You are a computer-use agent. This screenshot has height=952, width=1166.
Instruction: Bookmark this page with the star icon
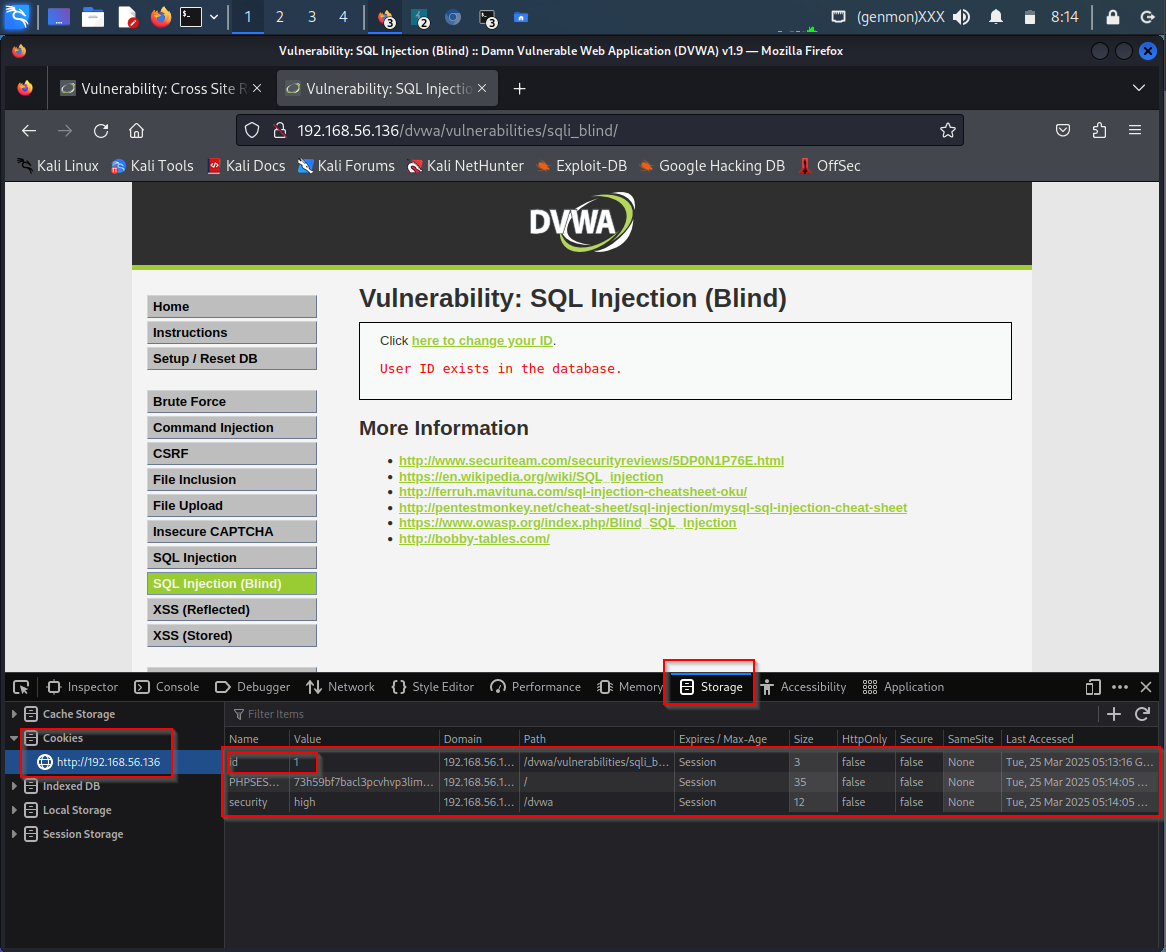[x=947, y=131]
